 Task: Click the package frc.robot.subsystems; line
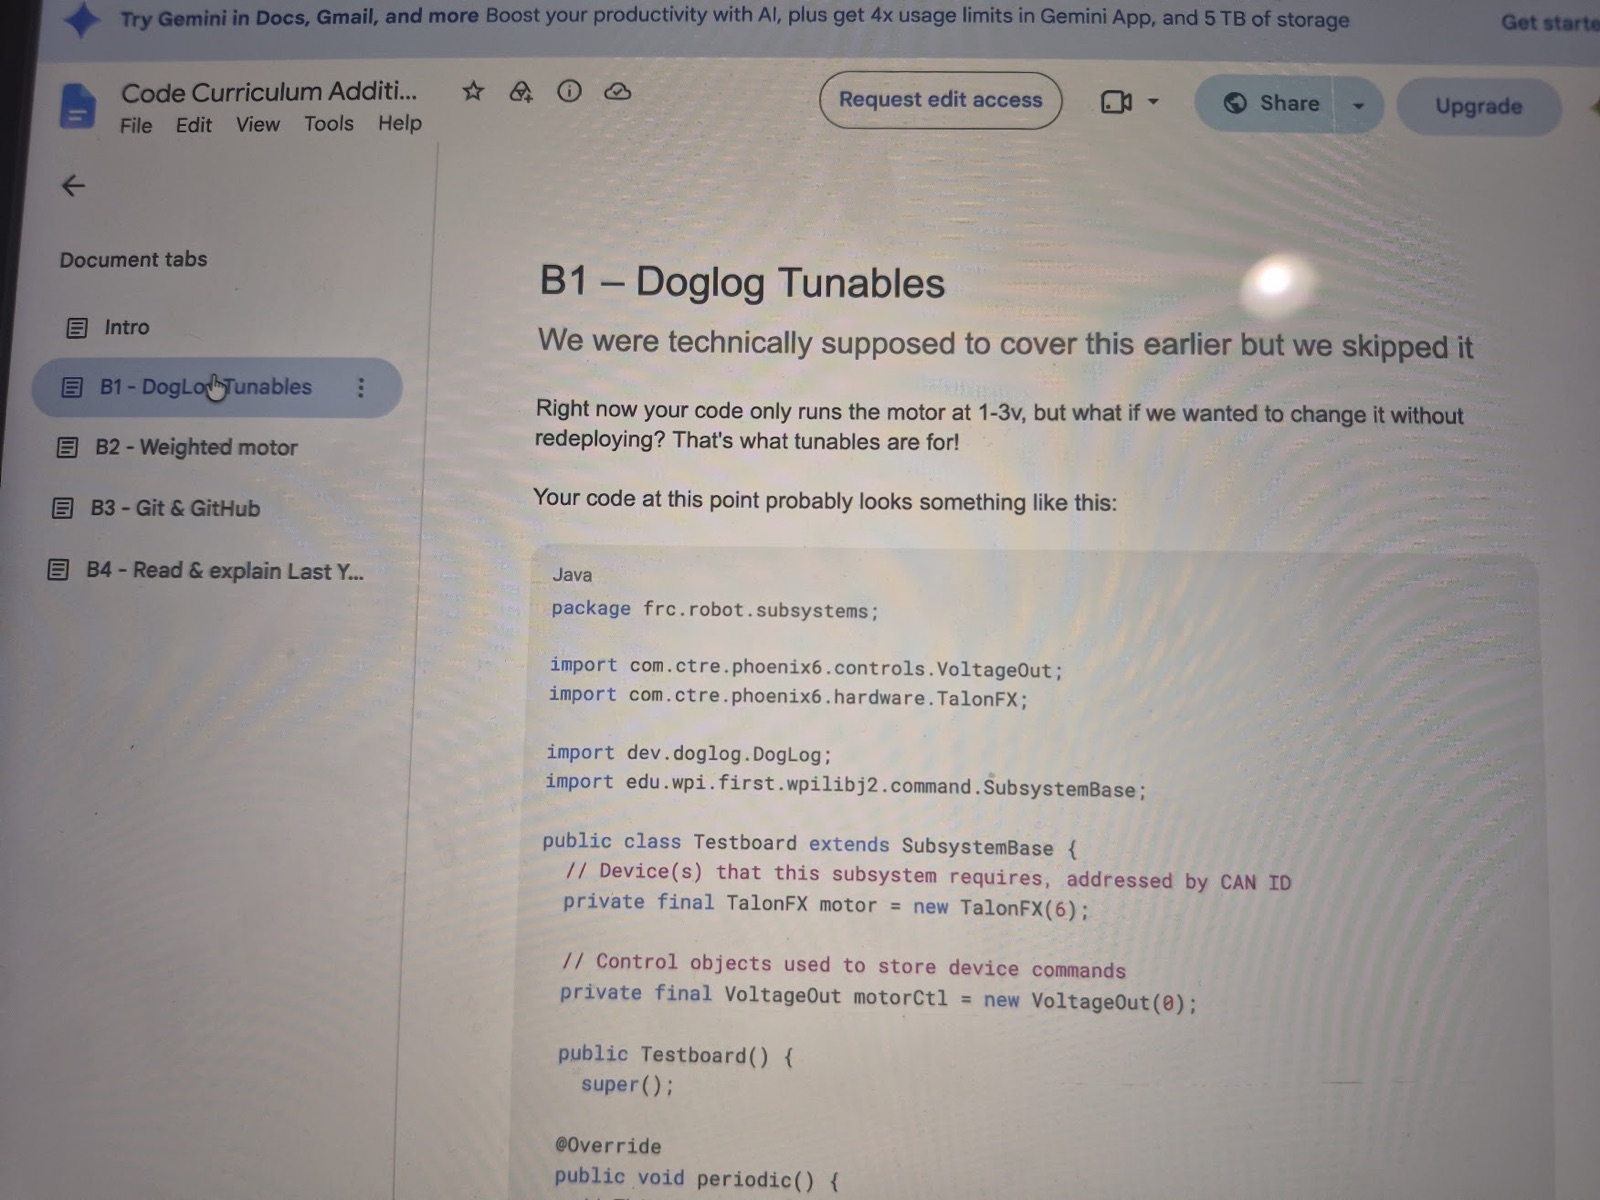715,610
